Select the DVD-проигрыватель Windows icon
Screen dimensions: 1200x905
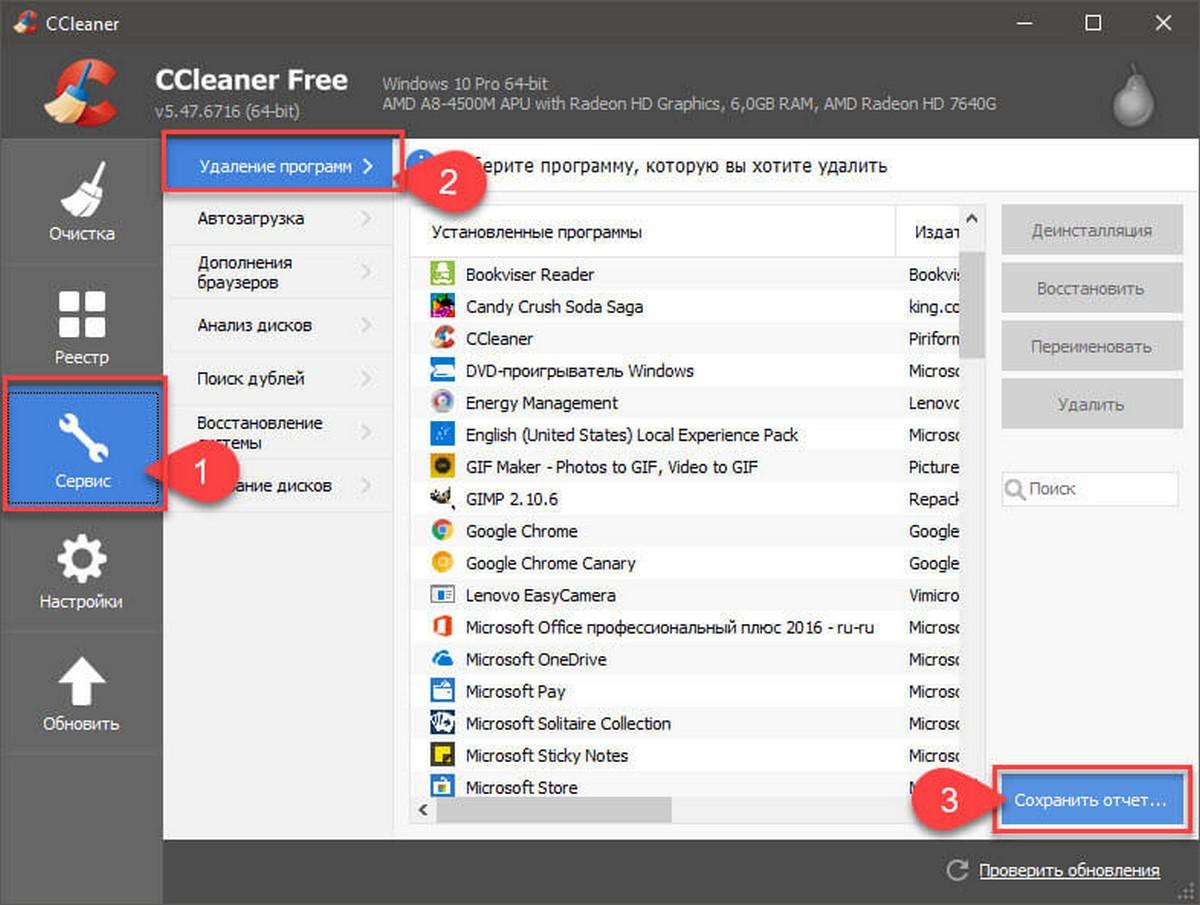click(442, 370)
